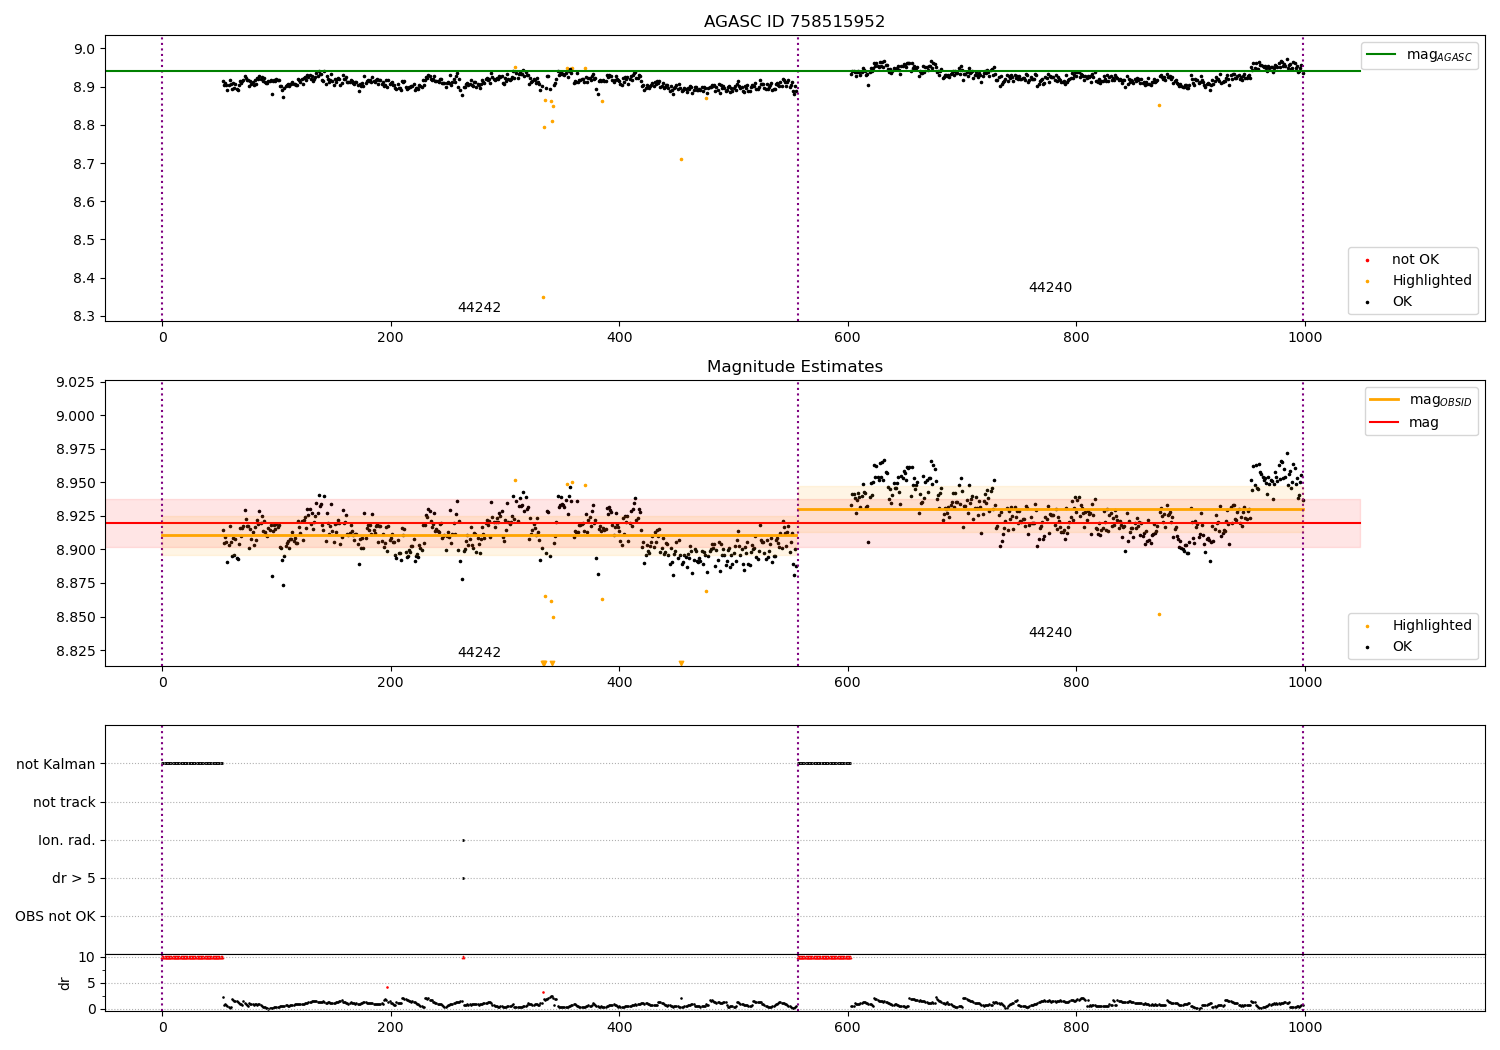
Task: Click the '8.925' y-tick in middle plot
Action: 76,516
